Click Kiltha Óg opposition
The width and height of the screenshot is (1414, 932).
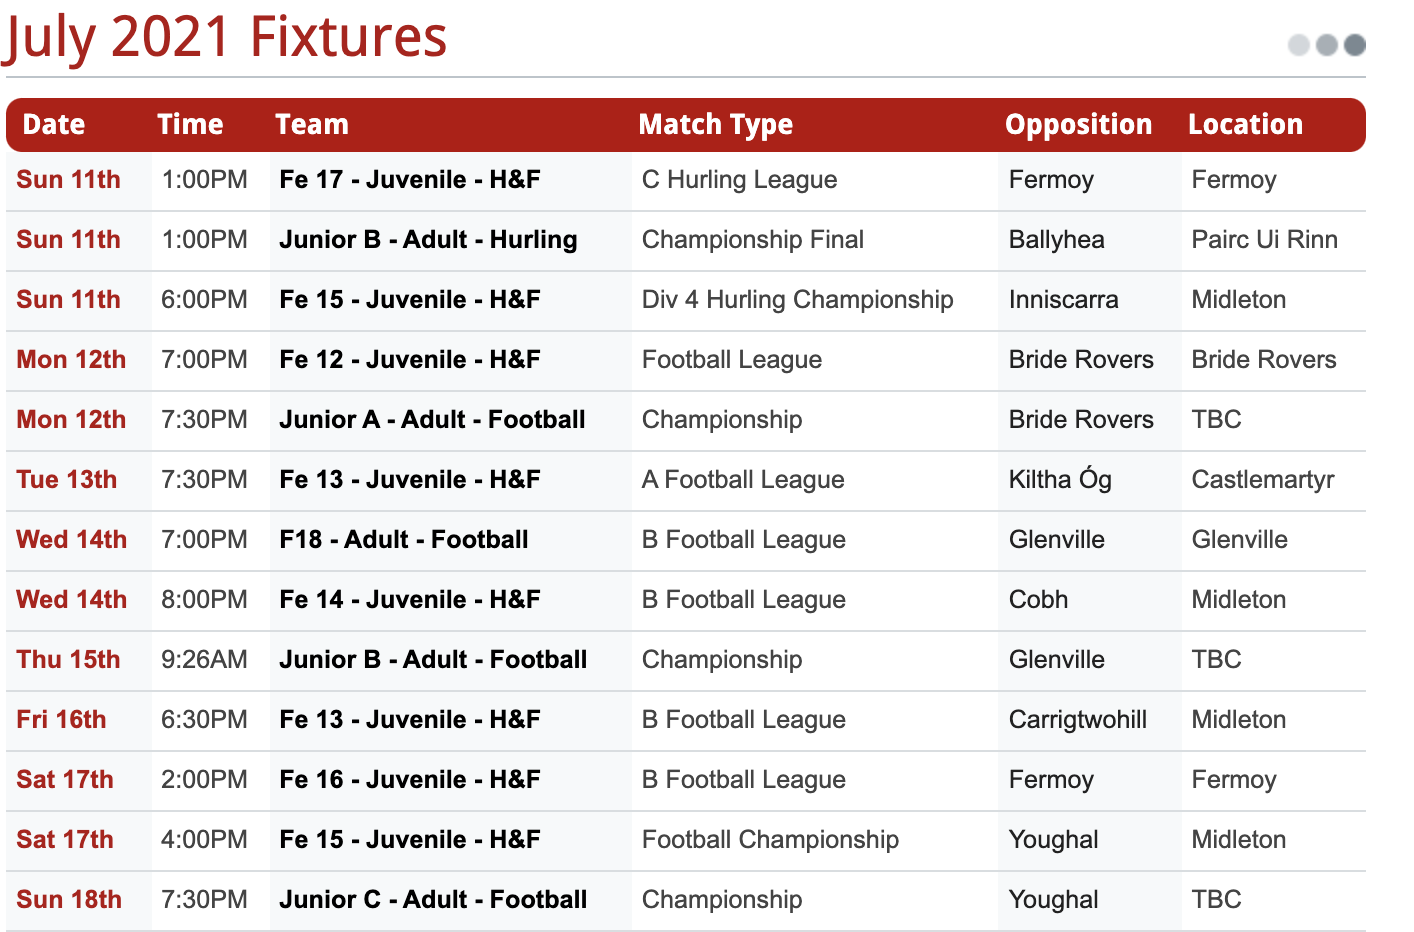(x=1059, y=480)
